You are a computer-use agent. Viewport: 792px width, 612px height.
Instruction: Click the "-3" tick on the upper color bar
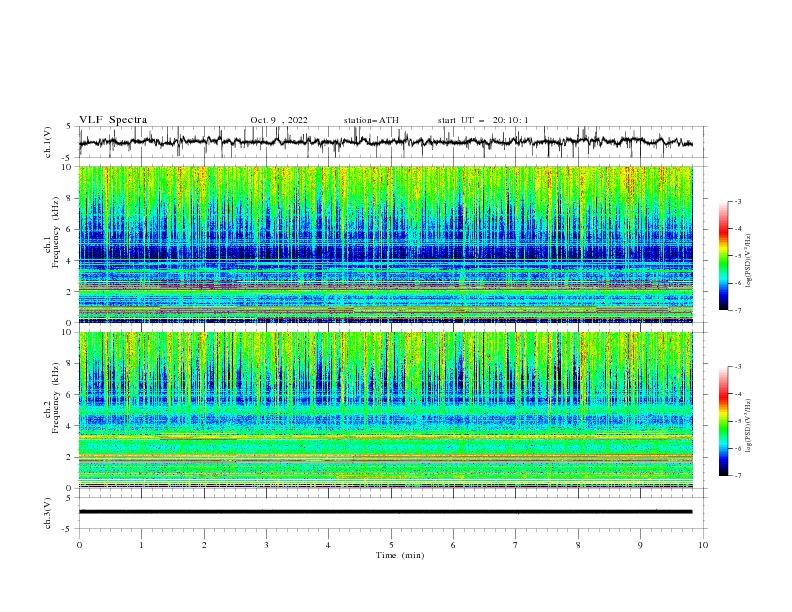click(x=738, y=201)
